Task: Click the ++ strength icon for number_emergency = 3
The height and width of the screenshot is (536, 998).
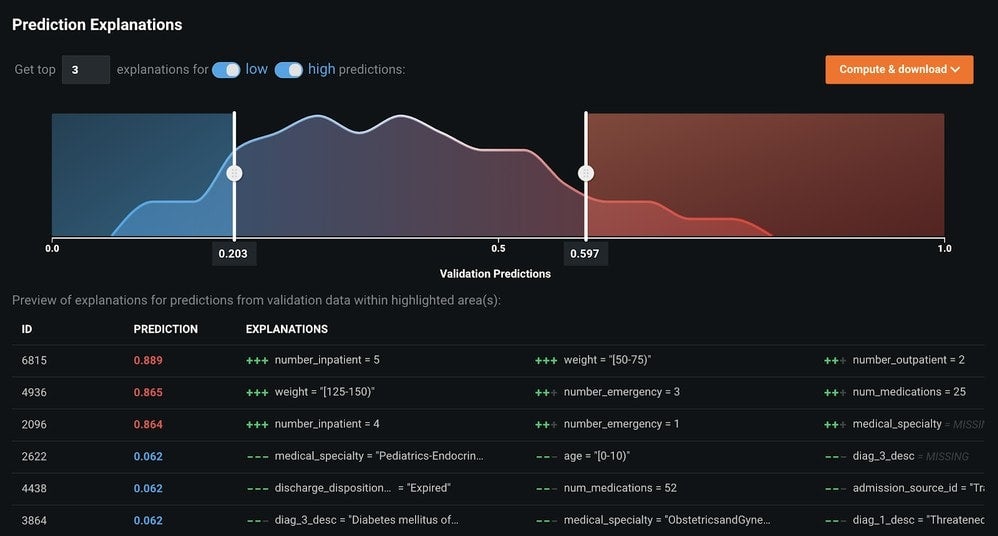Action: (x=546, y=392)
